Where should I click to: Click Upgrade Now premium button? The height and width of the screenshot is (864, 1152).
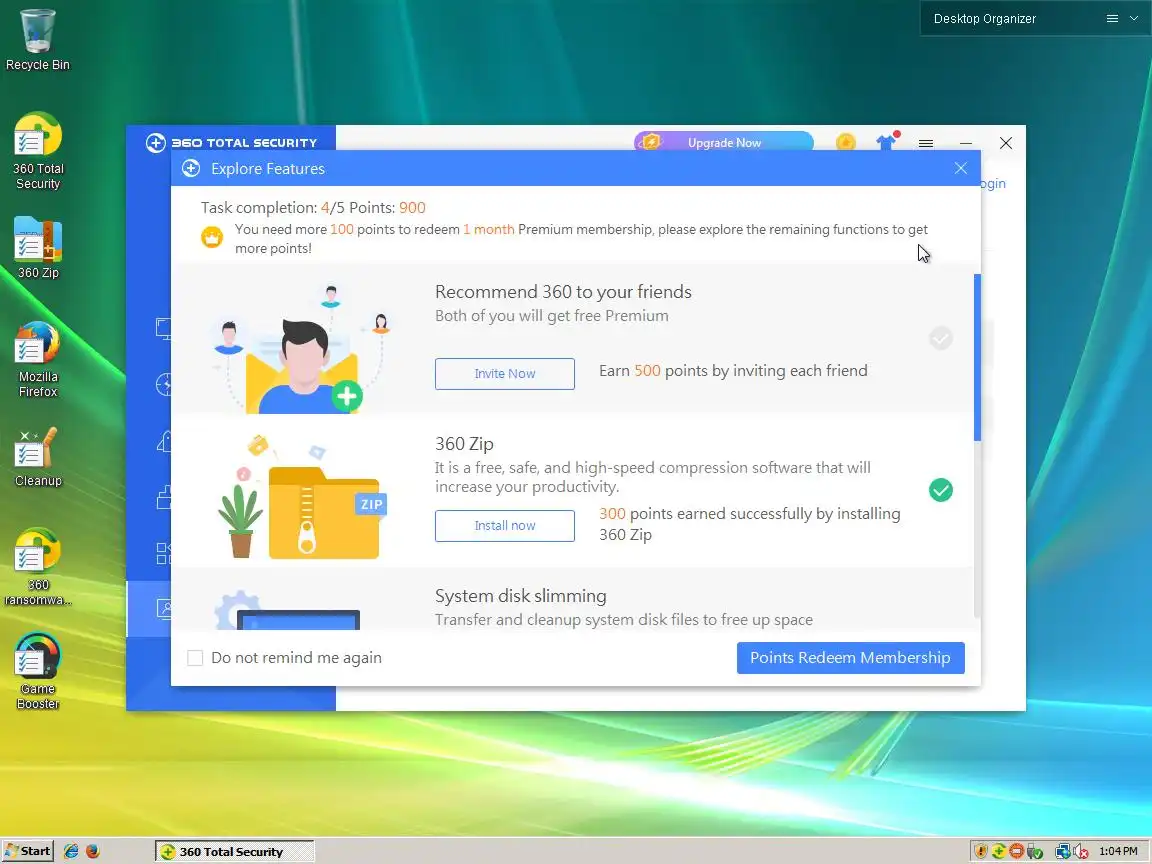tap(724, 143)
